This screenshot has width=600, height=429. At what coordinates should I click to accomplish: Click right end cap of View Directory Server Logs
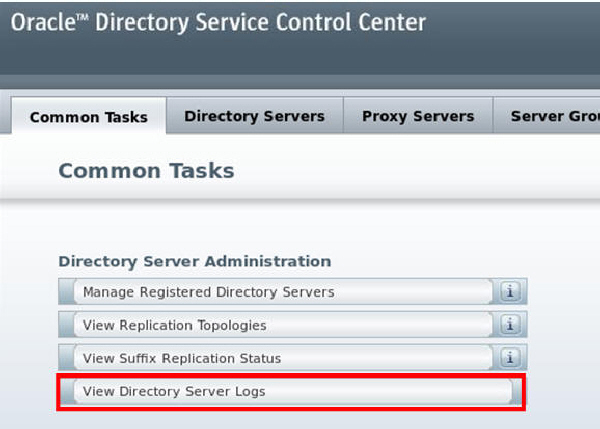tap(516, 391)
